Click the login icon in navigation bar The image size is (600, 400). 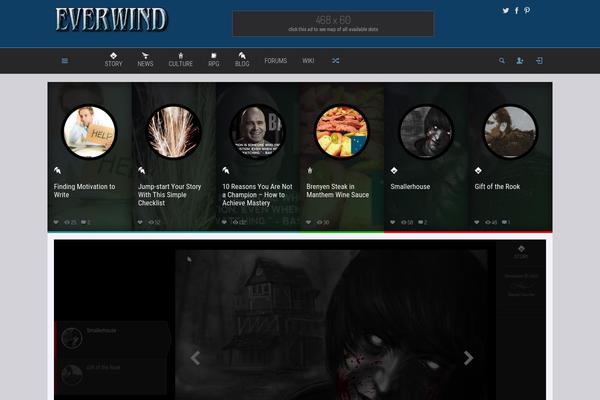pyautogui.click(x=539, y=60)
